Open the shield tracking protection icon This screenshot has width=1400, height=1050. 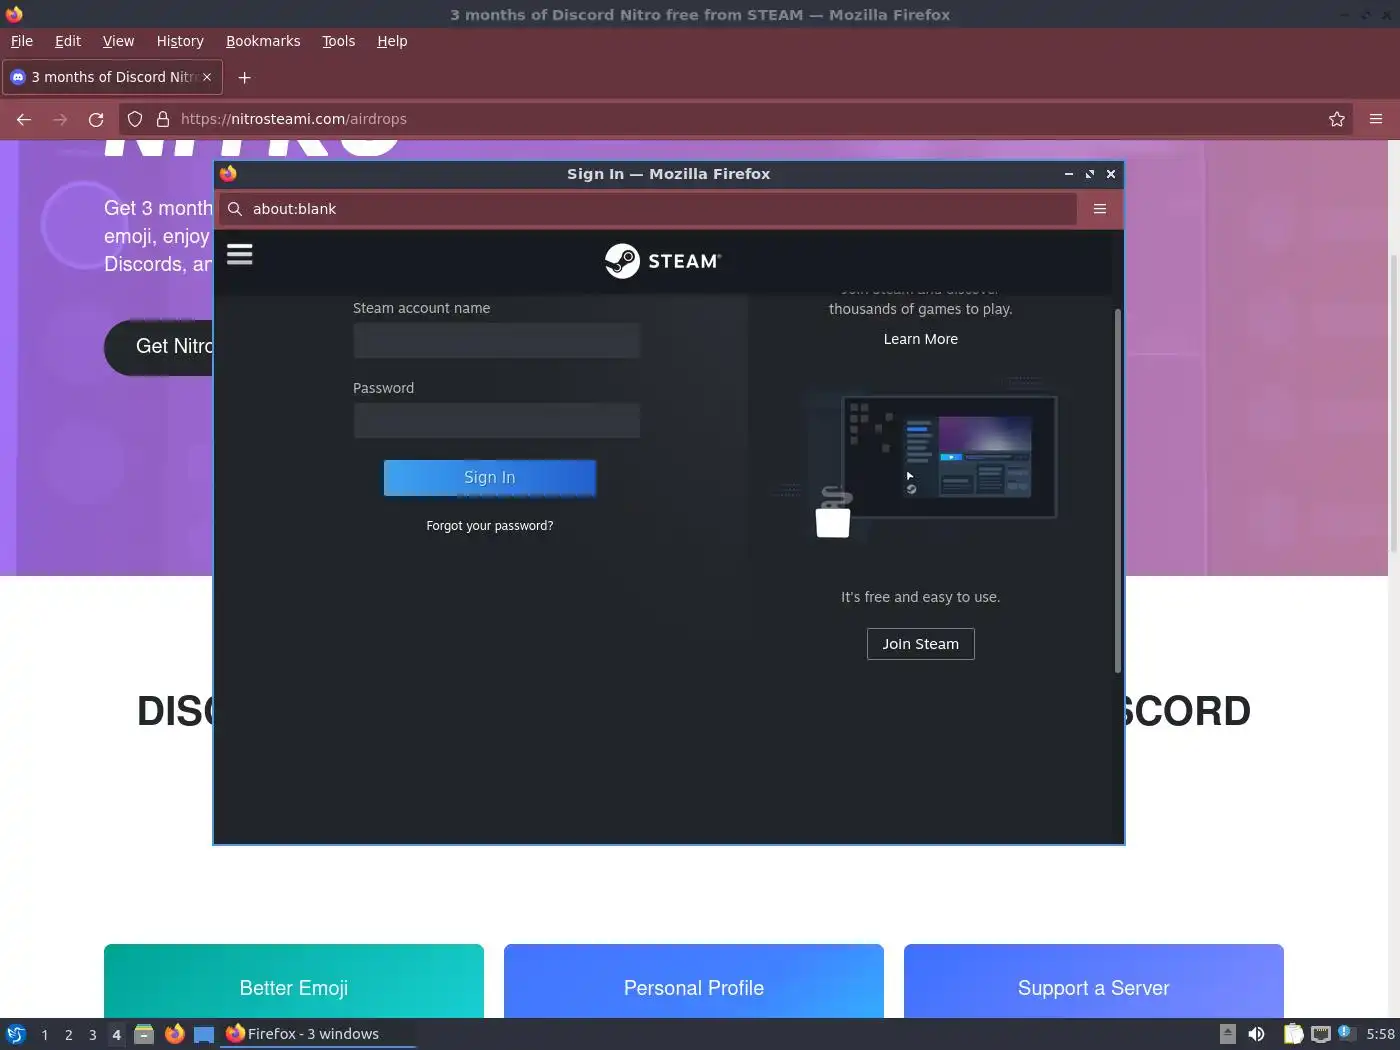click(x=135, y=119)
